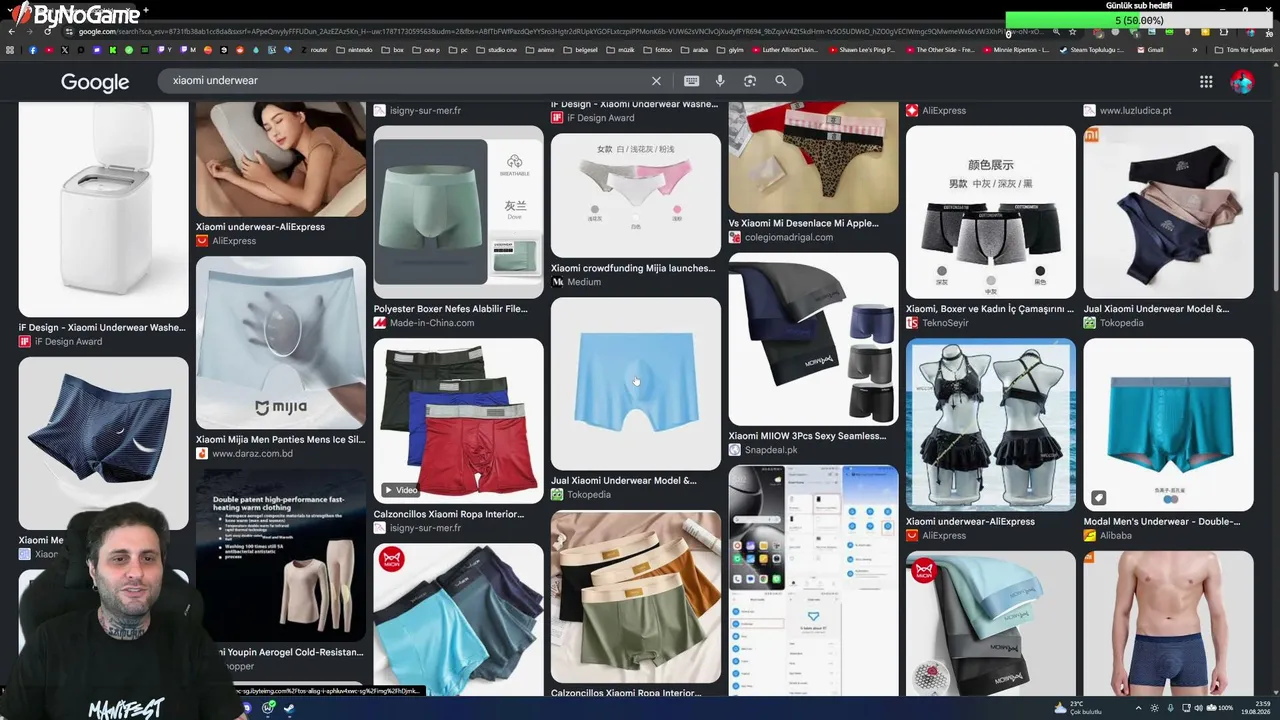Open the araba bookmarks folder
1280x720 pixels.
(693, 50)
